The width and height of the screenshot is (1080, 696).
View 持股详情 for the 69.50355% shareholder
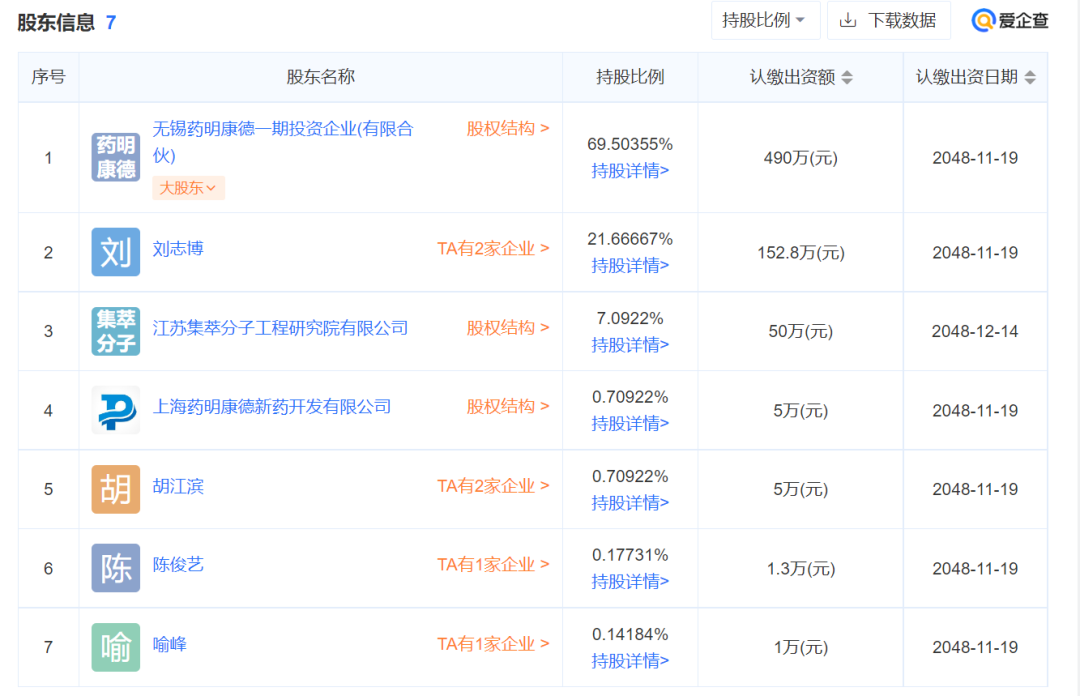tap(630, 170)
